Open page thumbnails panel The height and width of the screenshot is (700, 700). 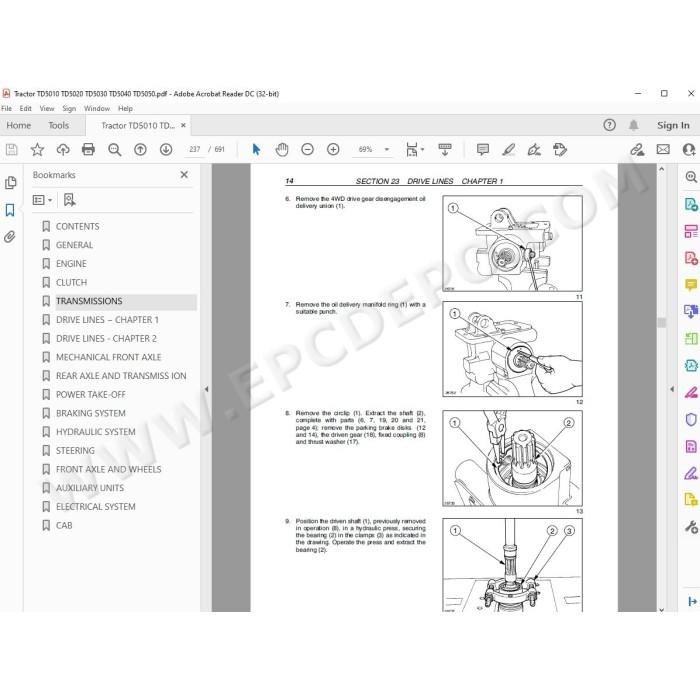tap(10, 183)
